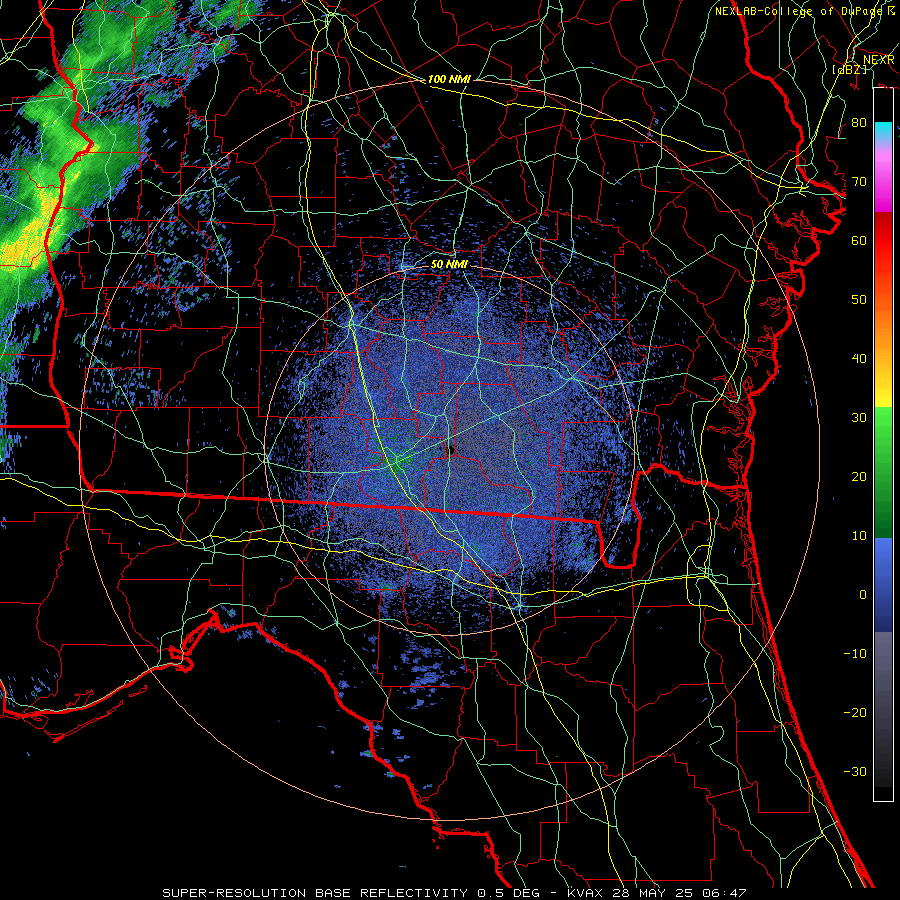Click the 100 NMI range ring label
This screenshot has width=900, height=900.
449,79
